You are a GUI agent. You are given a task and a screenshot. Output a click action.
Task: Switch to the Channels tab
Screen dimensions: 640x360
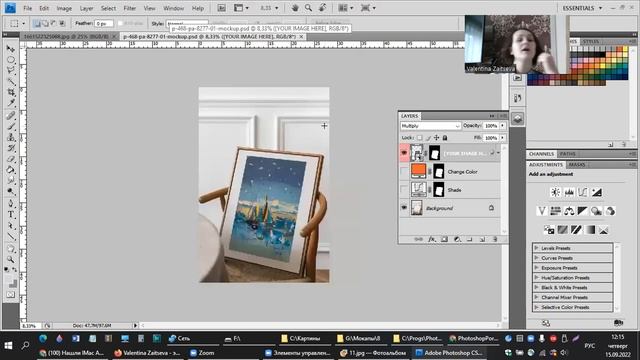[541, 154]
